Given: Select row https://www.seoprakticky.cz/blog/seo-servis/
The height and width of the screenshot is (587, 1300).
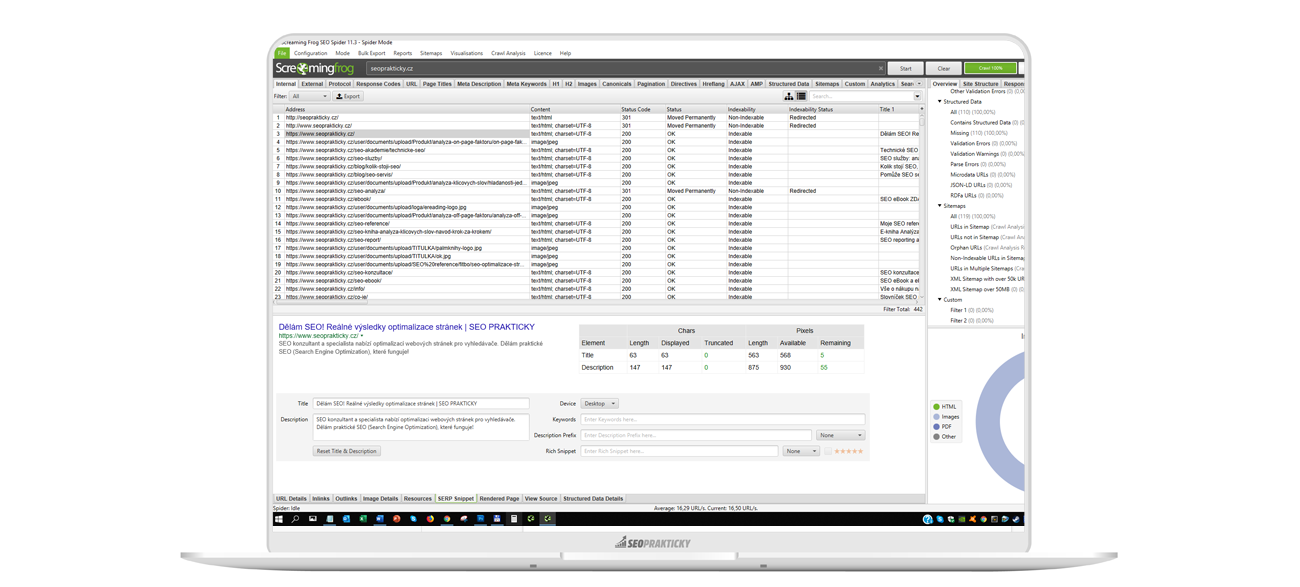Looking at the screenshot, I should click(597, 174).
